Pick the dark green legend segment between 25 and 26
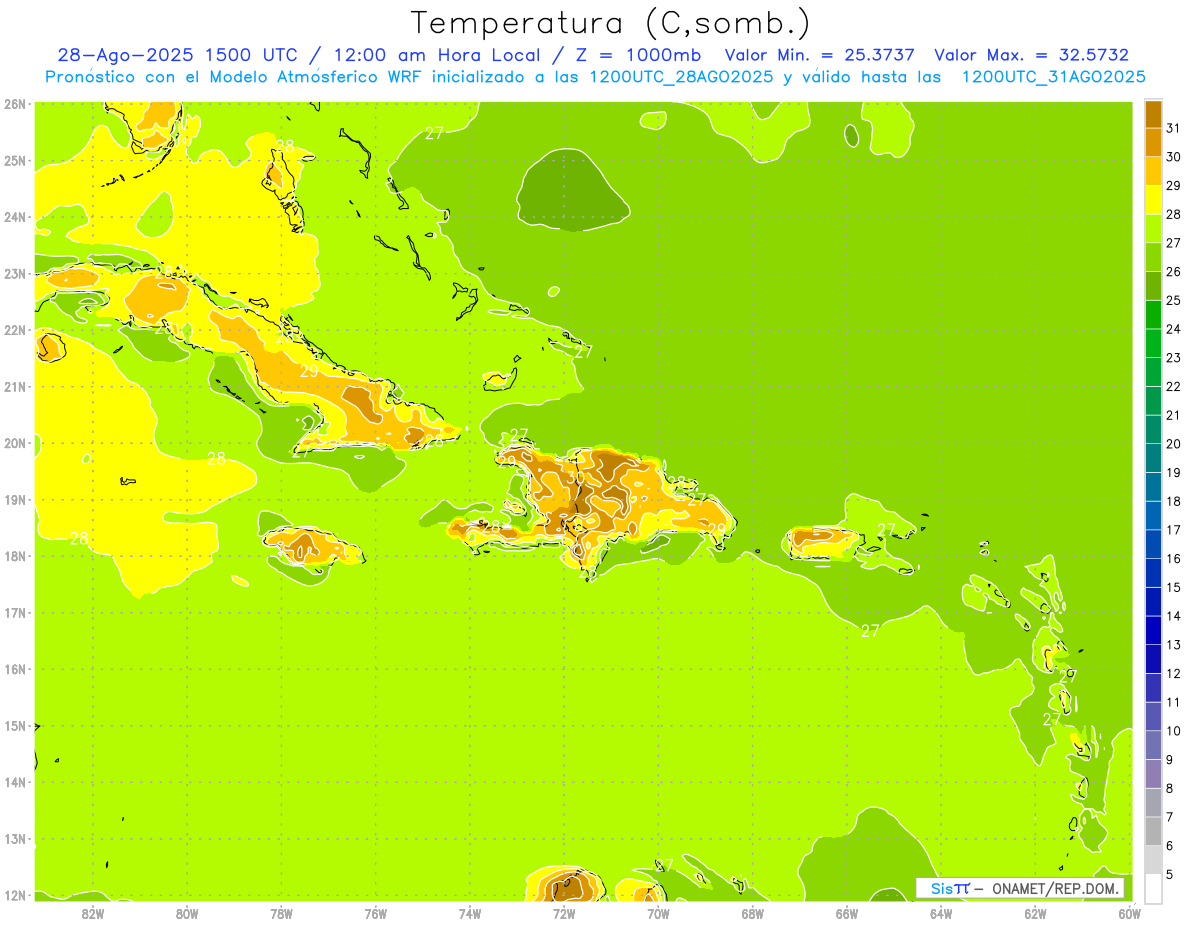The width and height of the screenshot is (1200, 927). tap(1153, 287)
